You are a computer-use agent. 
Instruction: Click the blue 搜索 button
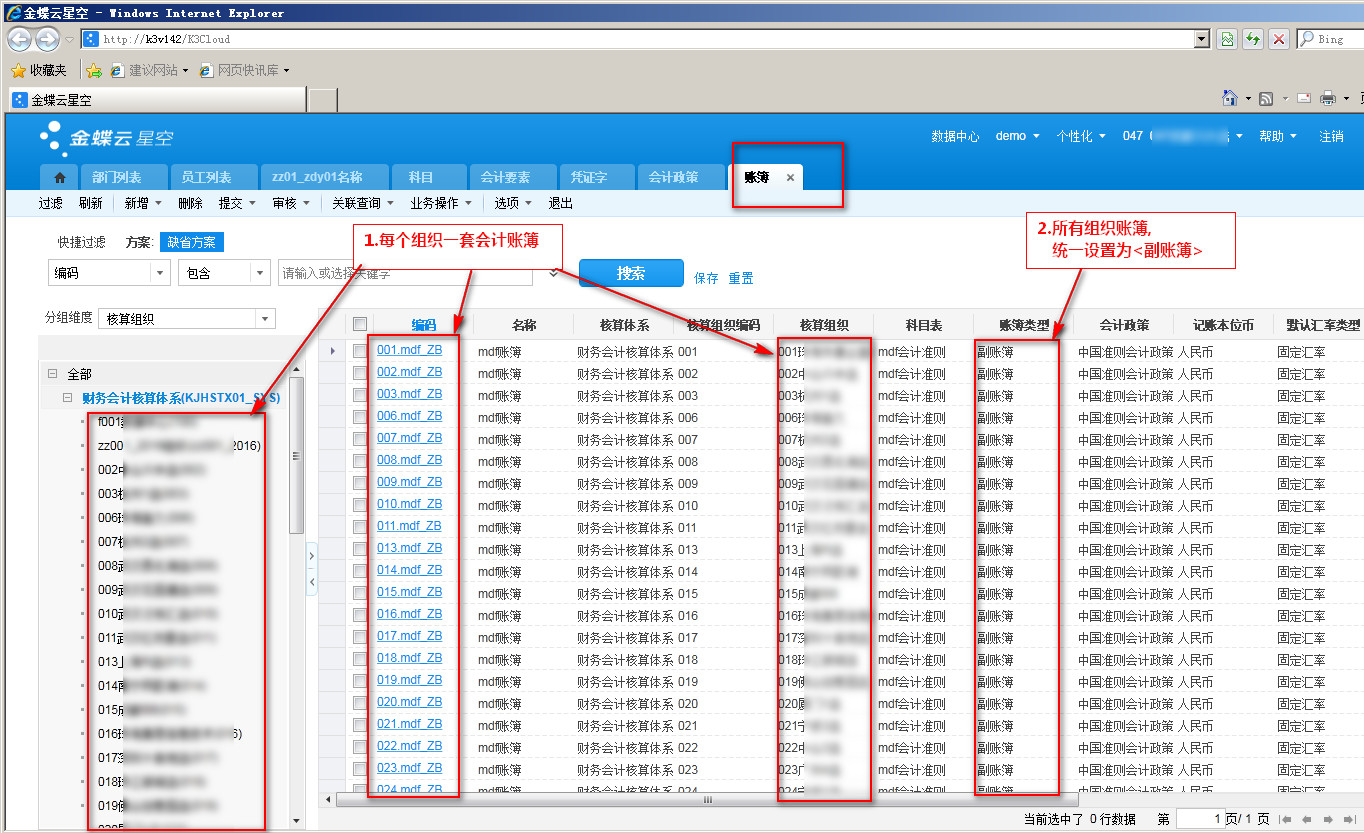tap(630, 273)
